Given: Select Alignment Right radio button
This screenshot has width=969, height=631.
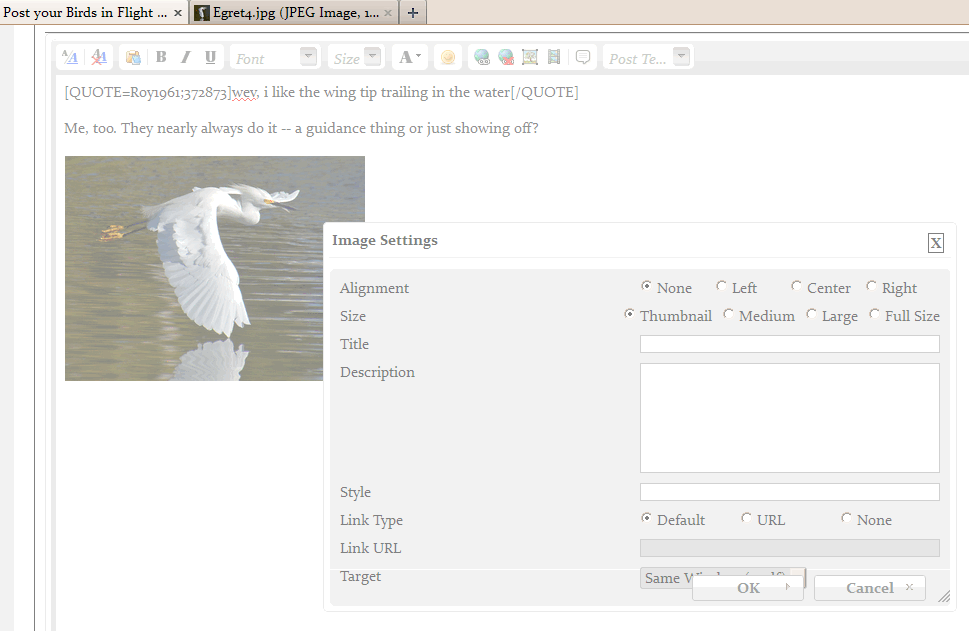Looking at the screenshot, I should [871, 286].
